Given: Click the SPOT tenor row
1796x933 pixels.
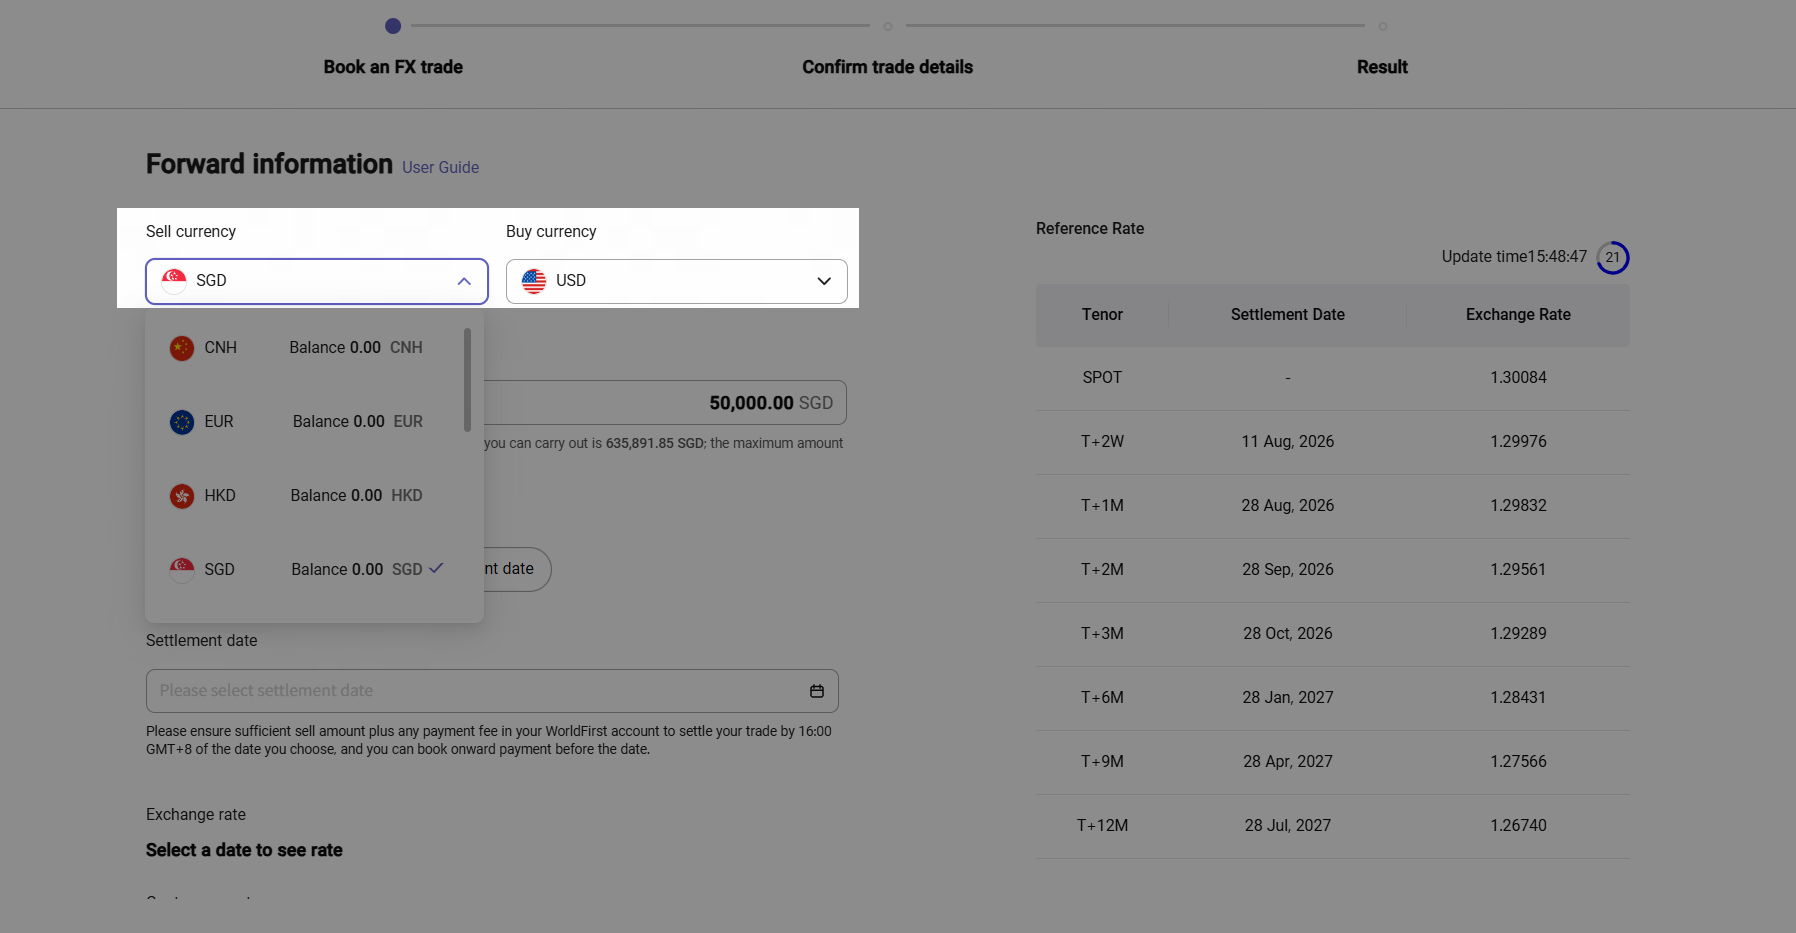Looking at the screenshot, I should tap(1333, 378).
